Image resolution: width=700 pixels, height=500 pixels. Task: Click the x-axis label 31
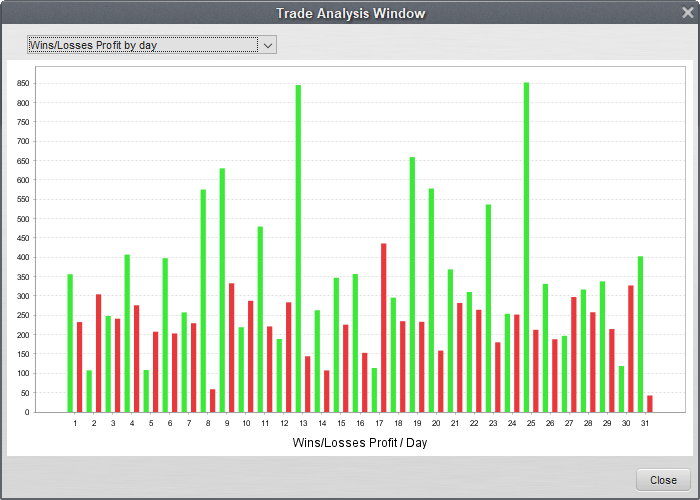645,423
